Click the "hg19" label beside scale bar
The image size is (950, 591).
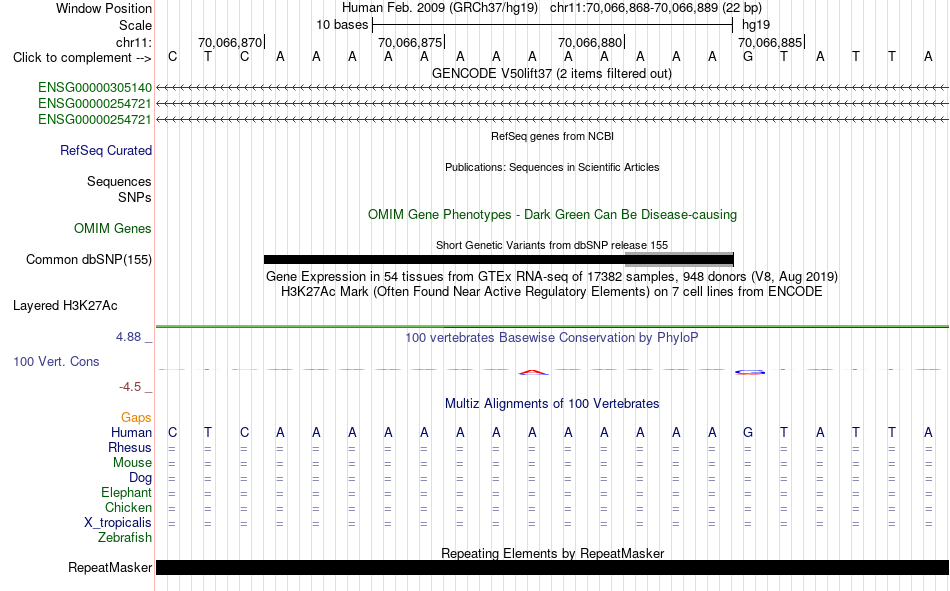[756, 25]
